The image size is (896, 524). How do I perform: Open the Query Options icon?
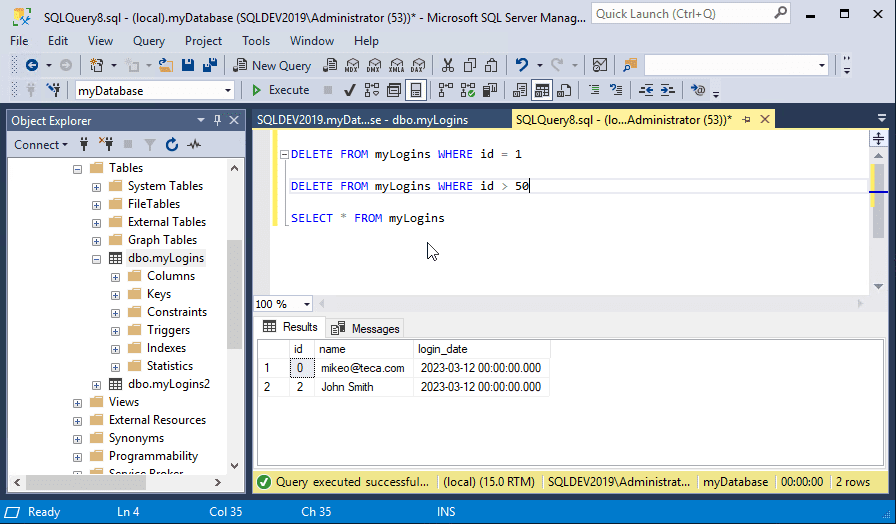[394, 90]
